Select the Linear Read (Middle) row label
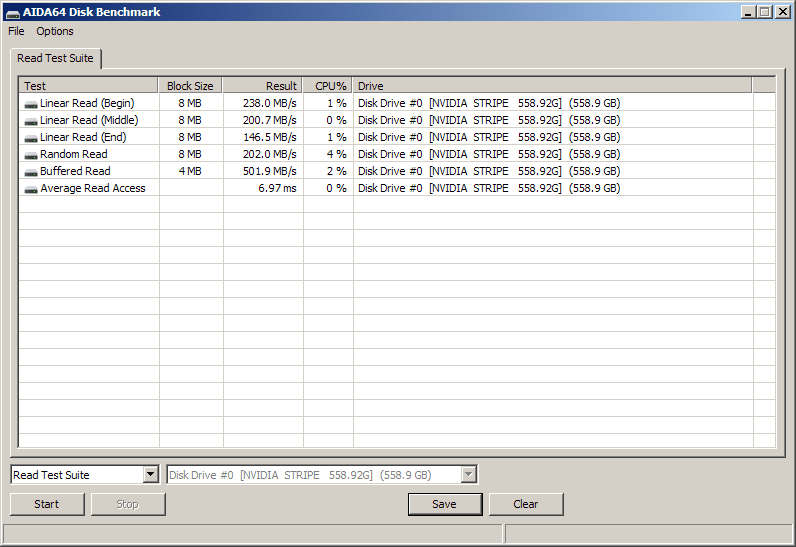This screenshot has width=796, height=547. click(x=89, y=120)
